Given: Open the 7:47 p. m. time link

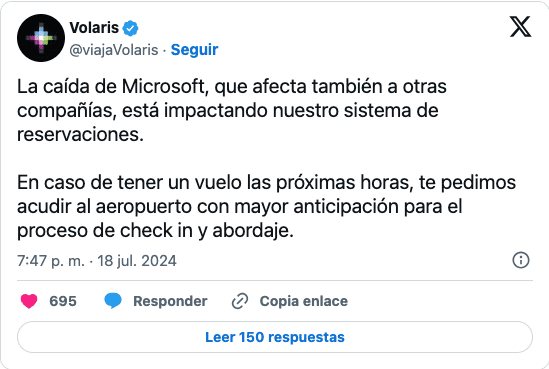Looking at the screenshot, I should (x=51, y=261).
